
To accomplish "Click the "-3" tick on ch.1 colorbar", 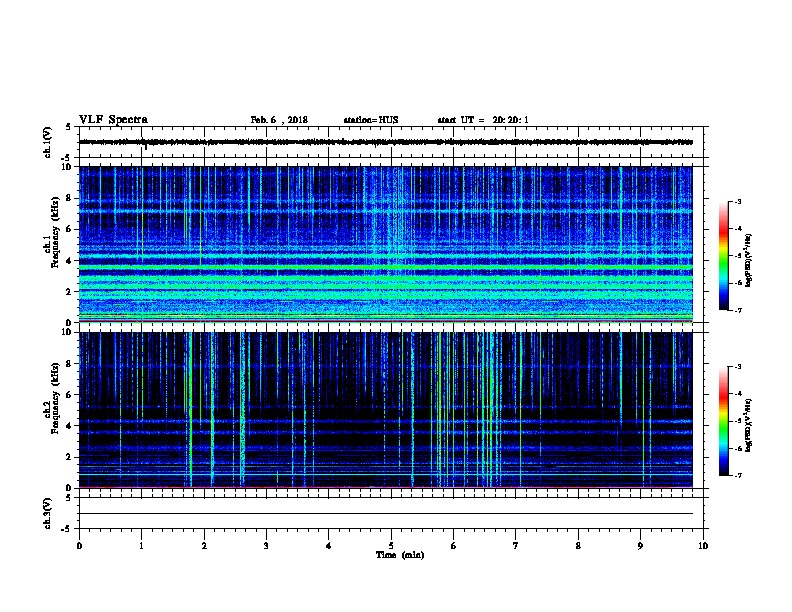I will pos(737,202).
